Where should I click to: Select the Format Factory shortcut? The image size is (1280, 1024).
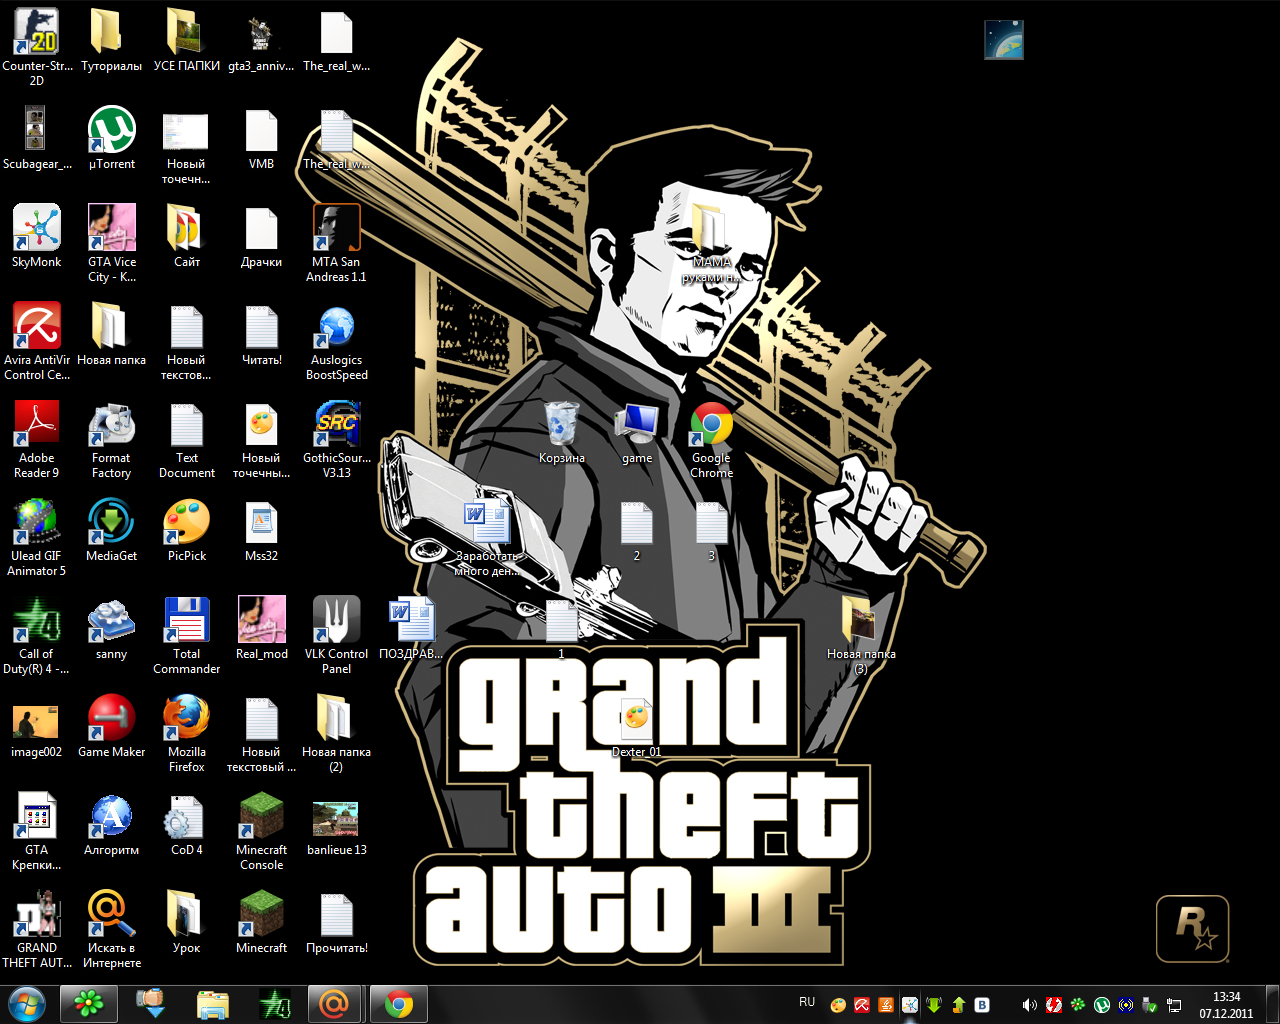[x=111, y=425]
